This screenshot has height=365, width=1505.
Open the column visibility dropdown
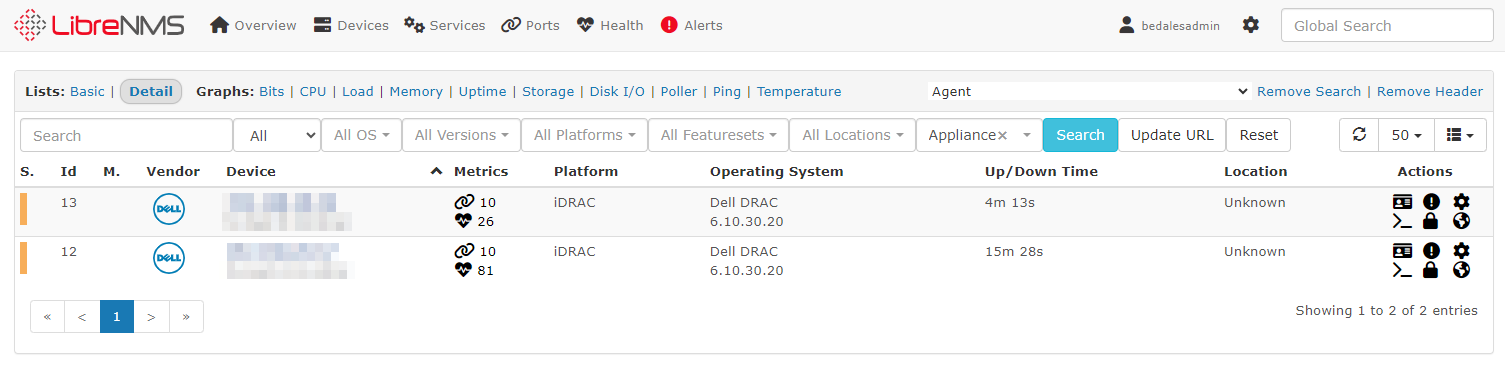click(1460, 135)
